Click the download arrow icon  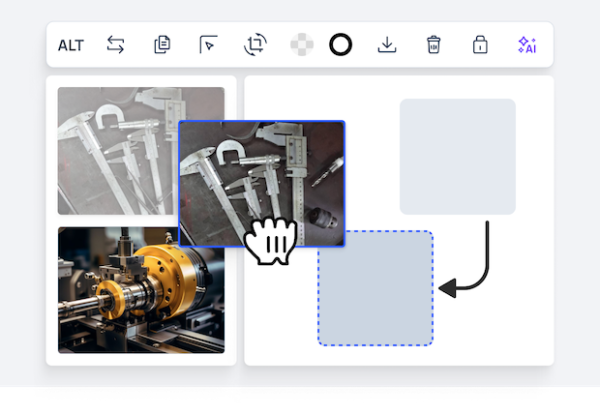[387, 45]
